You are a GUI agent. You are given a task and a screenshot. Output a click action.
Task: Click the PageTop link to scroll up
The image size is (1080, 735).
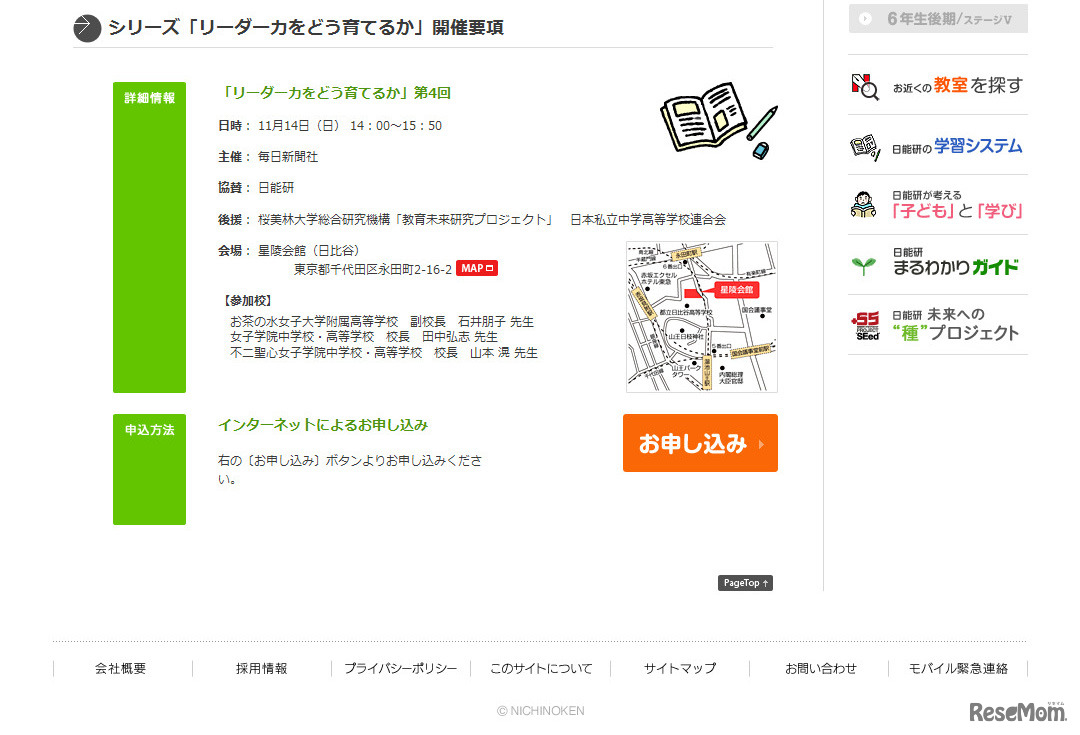click(745, 582)
